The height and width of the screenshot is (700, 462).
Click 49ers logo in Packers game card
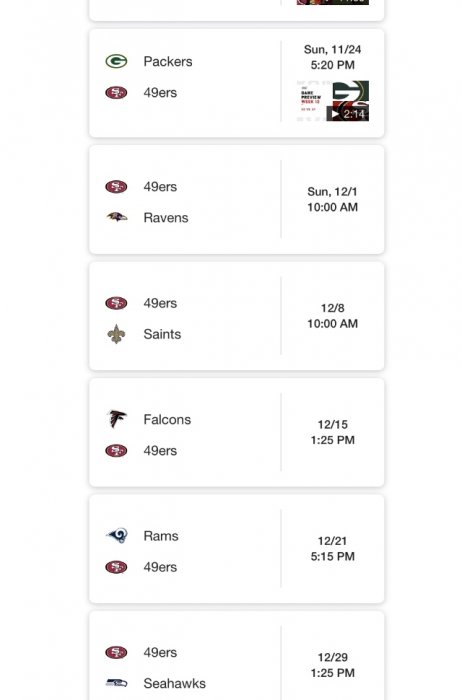116,92
